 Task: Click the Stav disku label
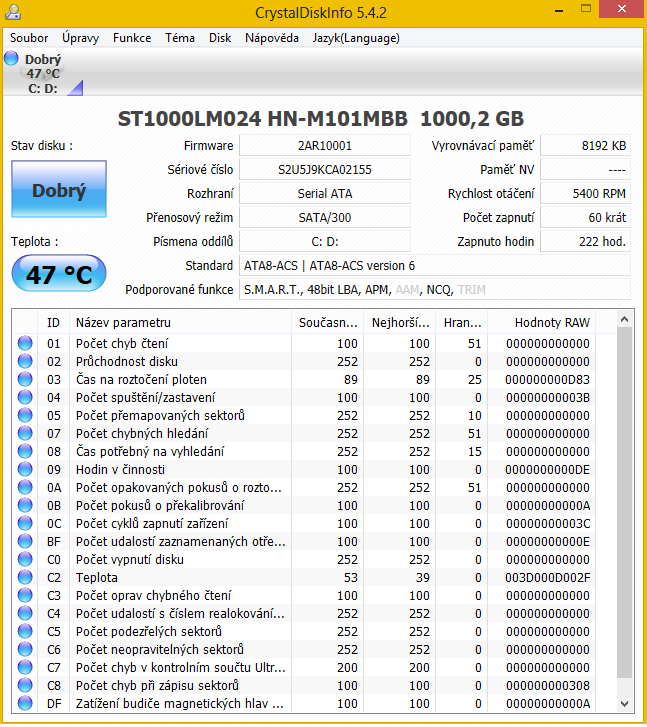coord(42,146)
